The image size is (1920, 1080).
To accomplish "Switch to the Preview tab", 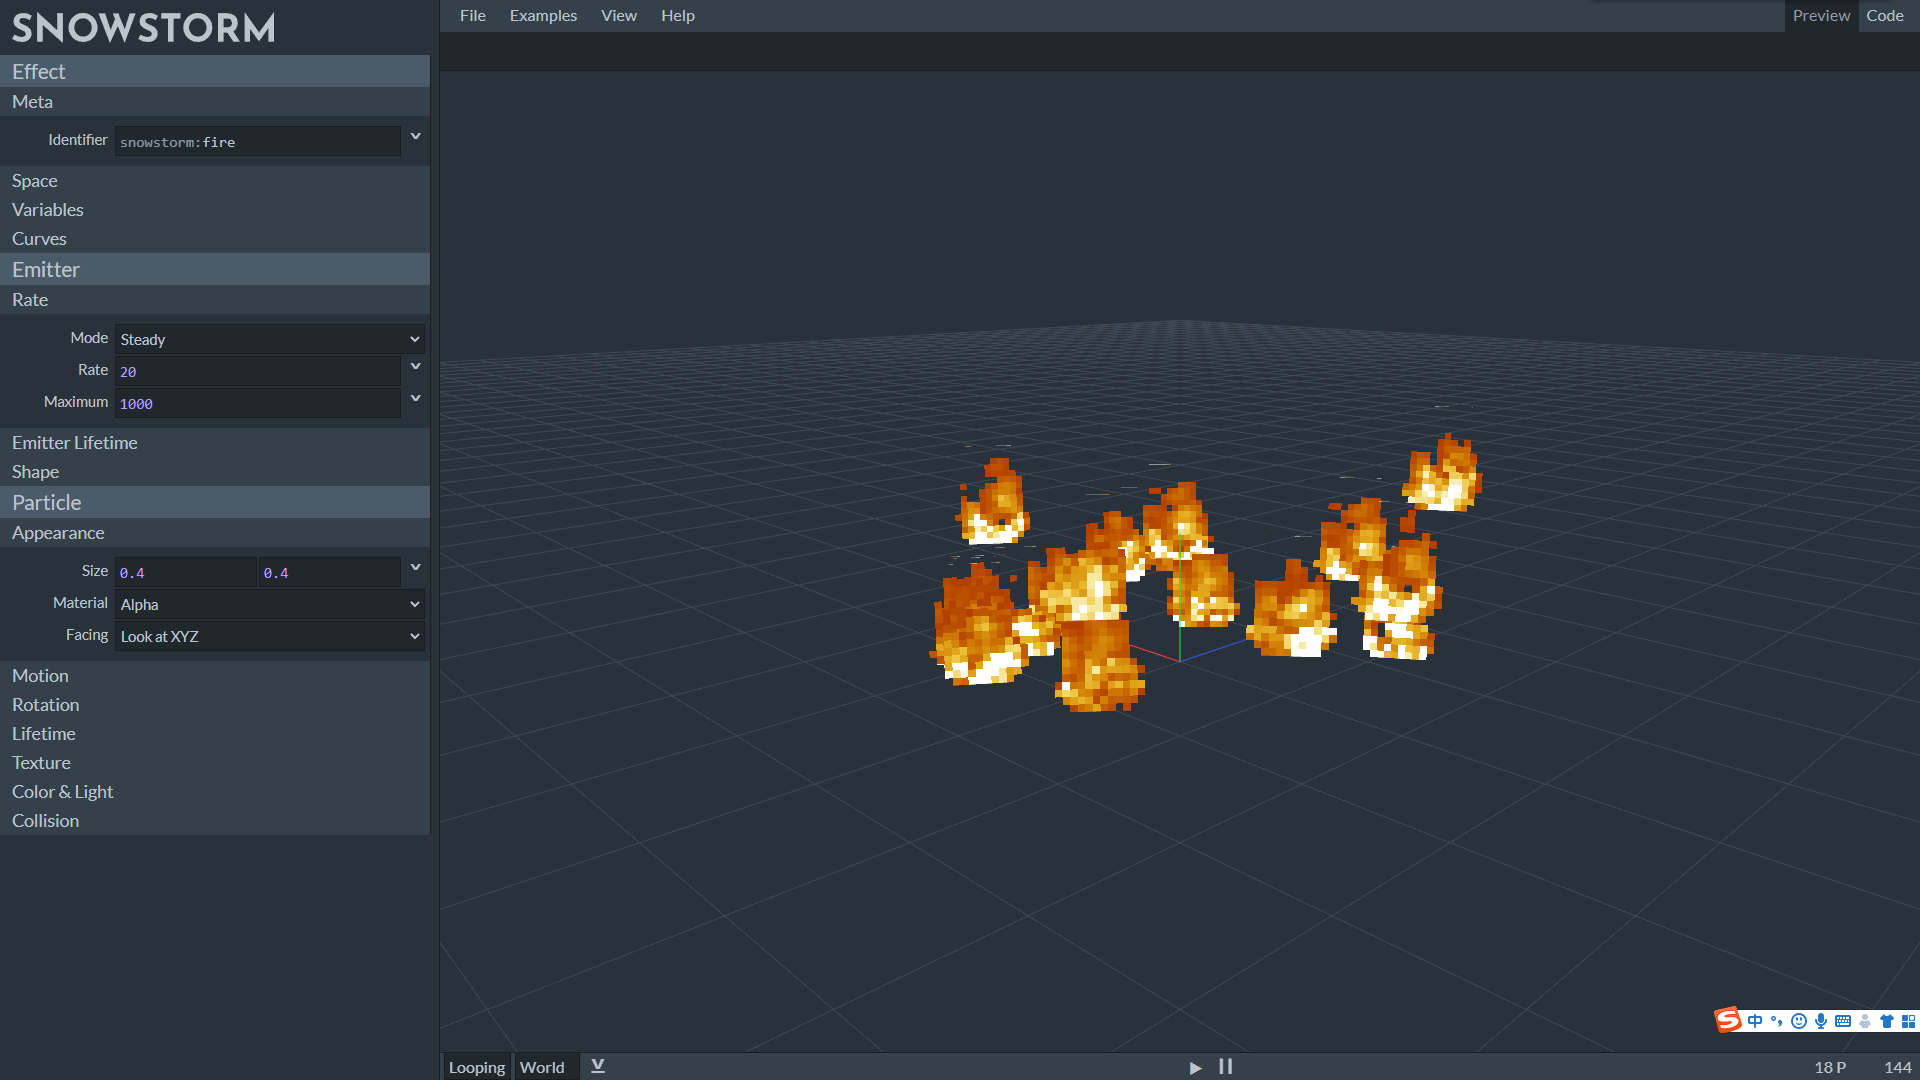I will pos(1821,16).
